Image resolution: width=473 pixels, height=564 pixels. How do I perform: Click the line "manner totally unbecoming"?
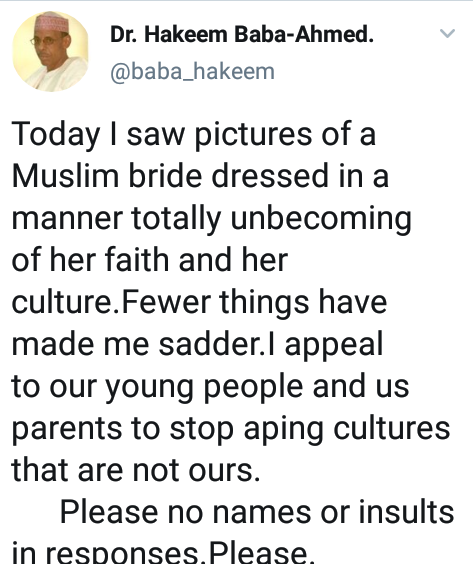click(212, 219)
